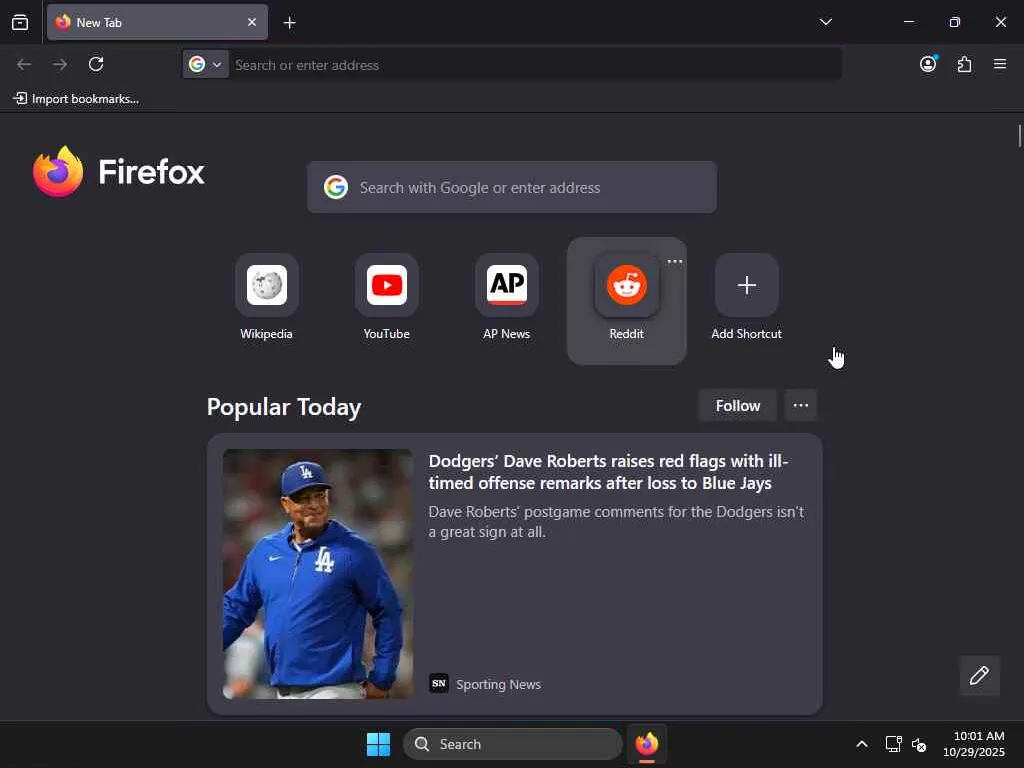
Task: Open the search engine selector dropdown
Action: point(206,64)
